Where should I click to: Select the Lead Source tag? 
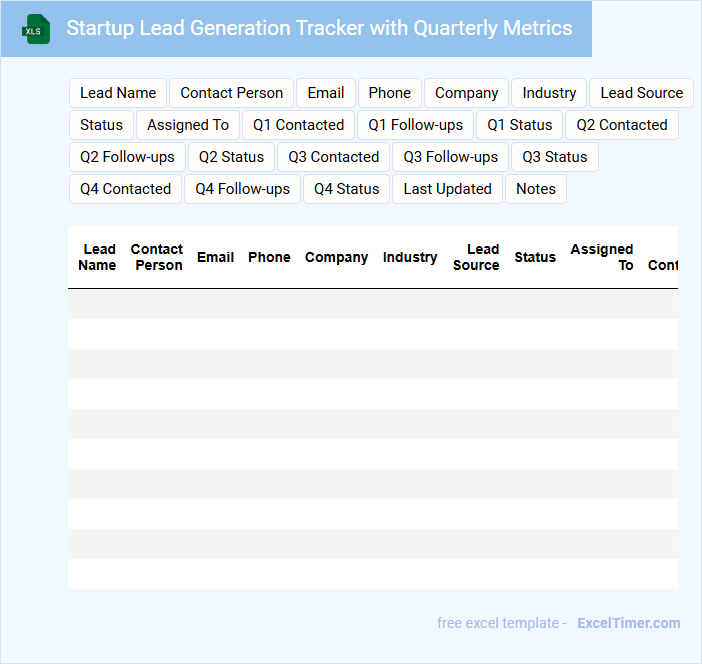click(x=641, y=93)
